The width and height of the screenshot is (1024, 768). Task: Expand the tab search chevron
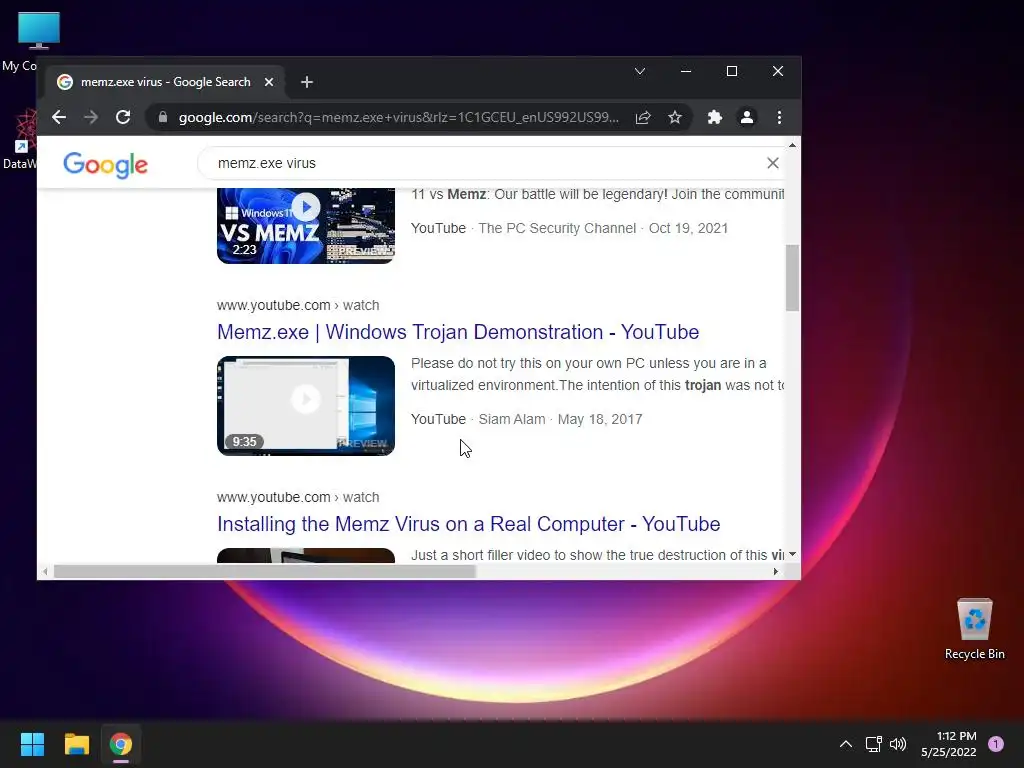pos(640,71)
